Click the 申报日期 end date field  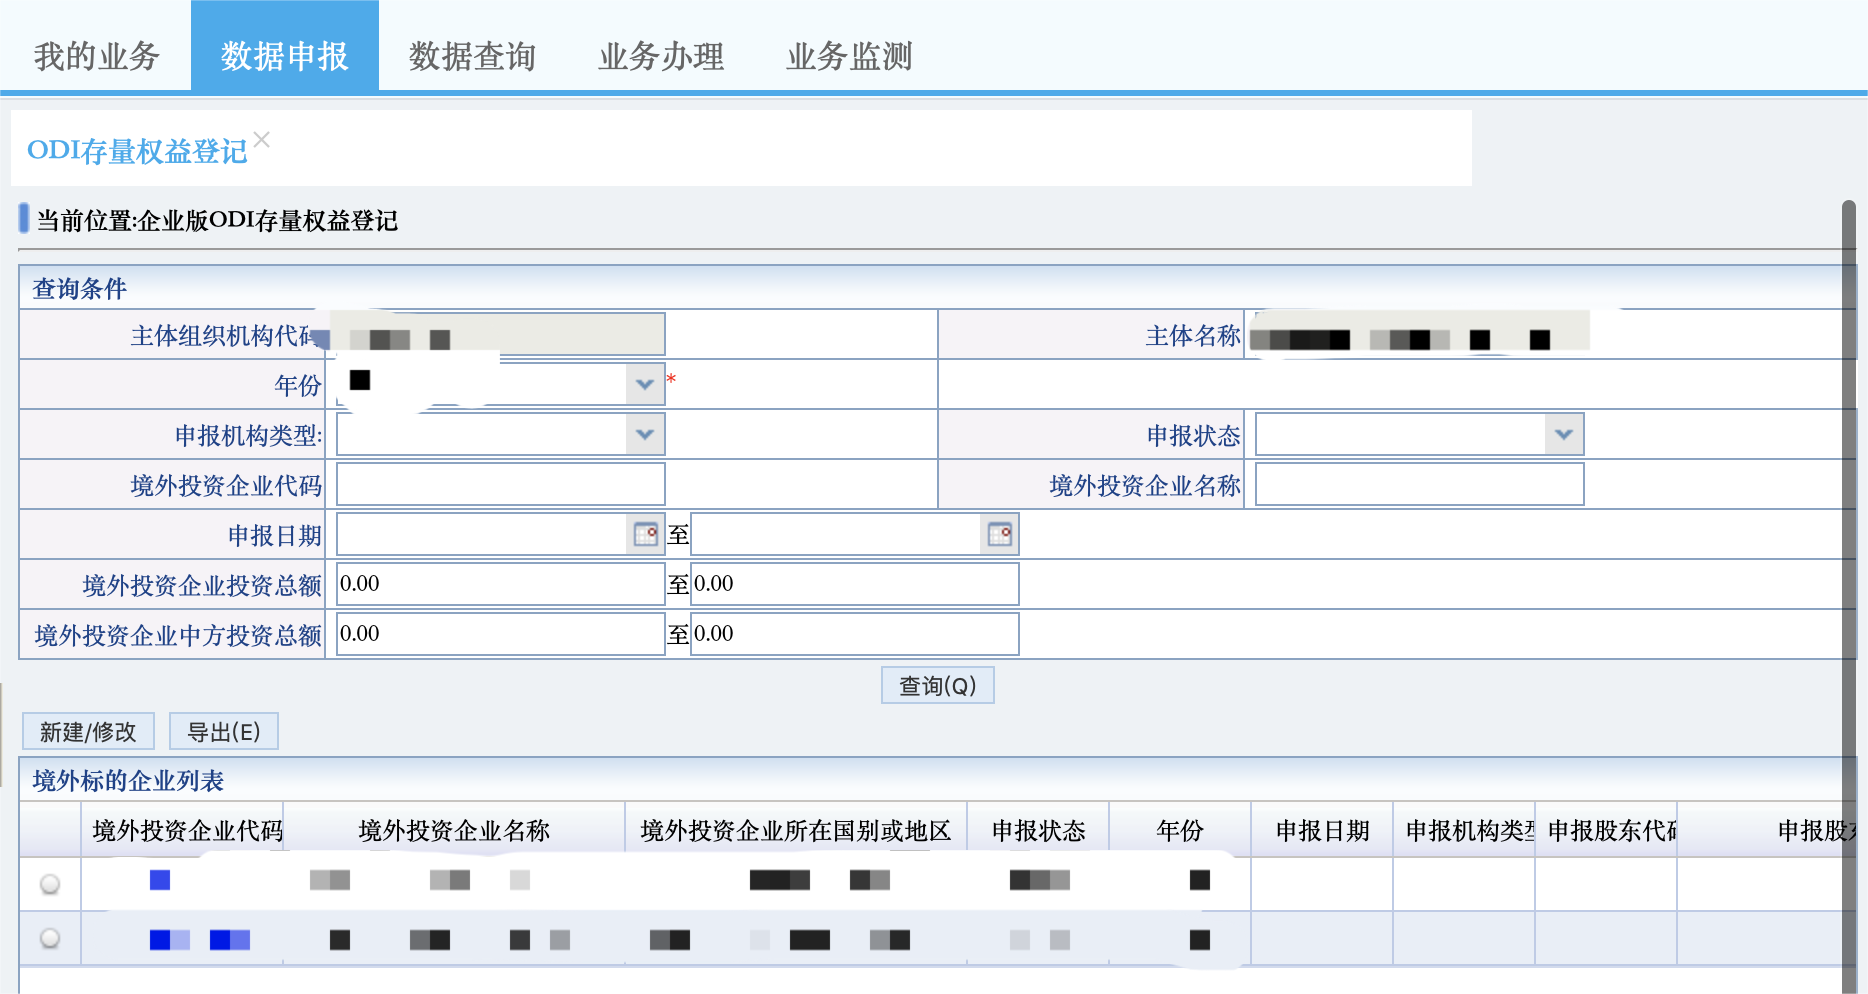point(837,534)
